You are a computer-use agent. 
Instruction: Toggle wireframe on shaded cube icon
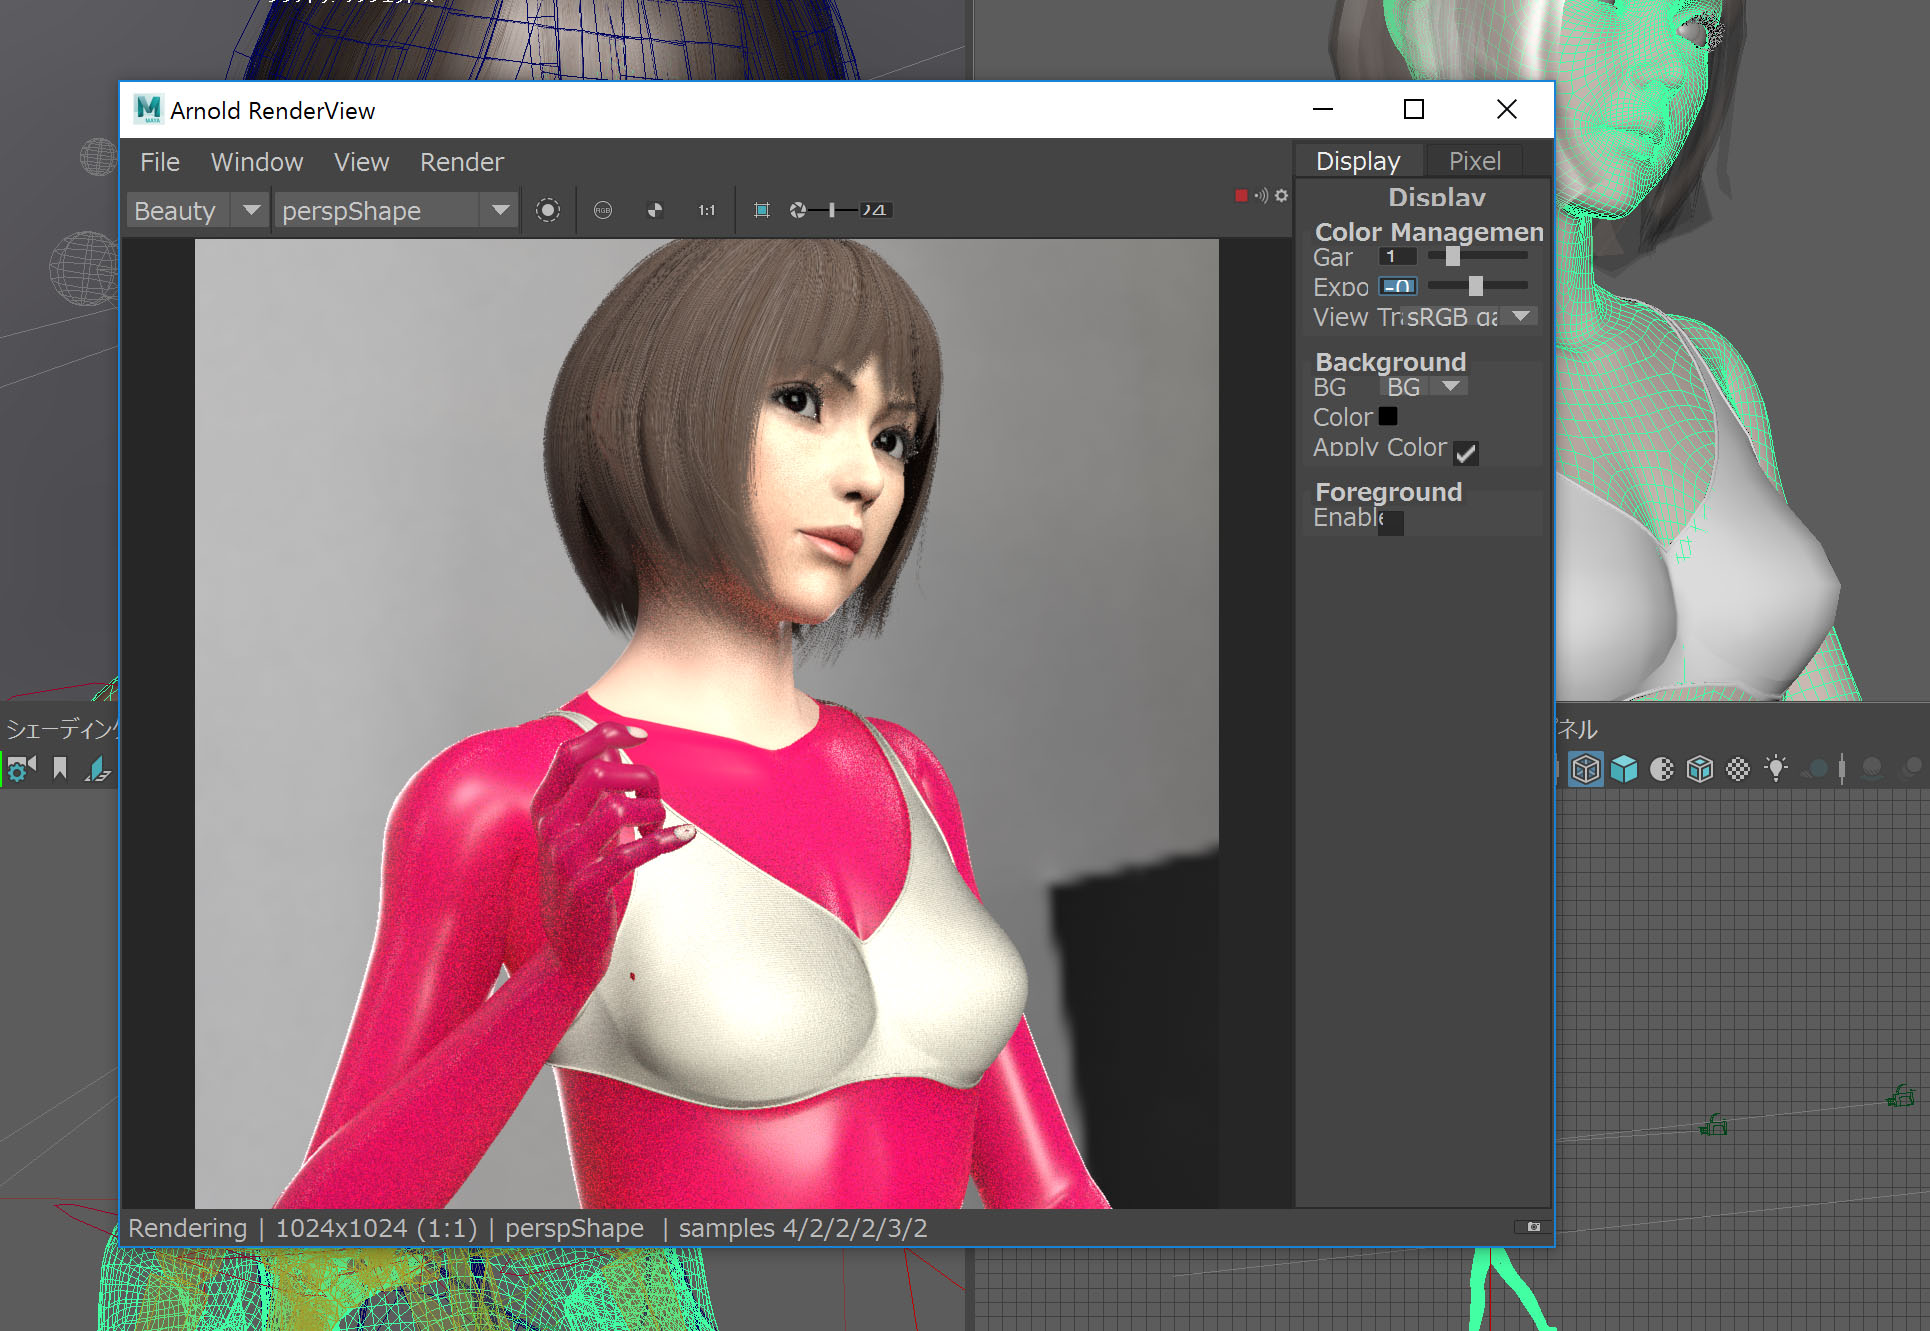[1700, 768]
